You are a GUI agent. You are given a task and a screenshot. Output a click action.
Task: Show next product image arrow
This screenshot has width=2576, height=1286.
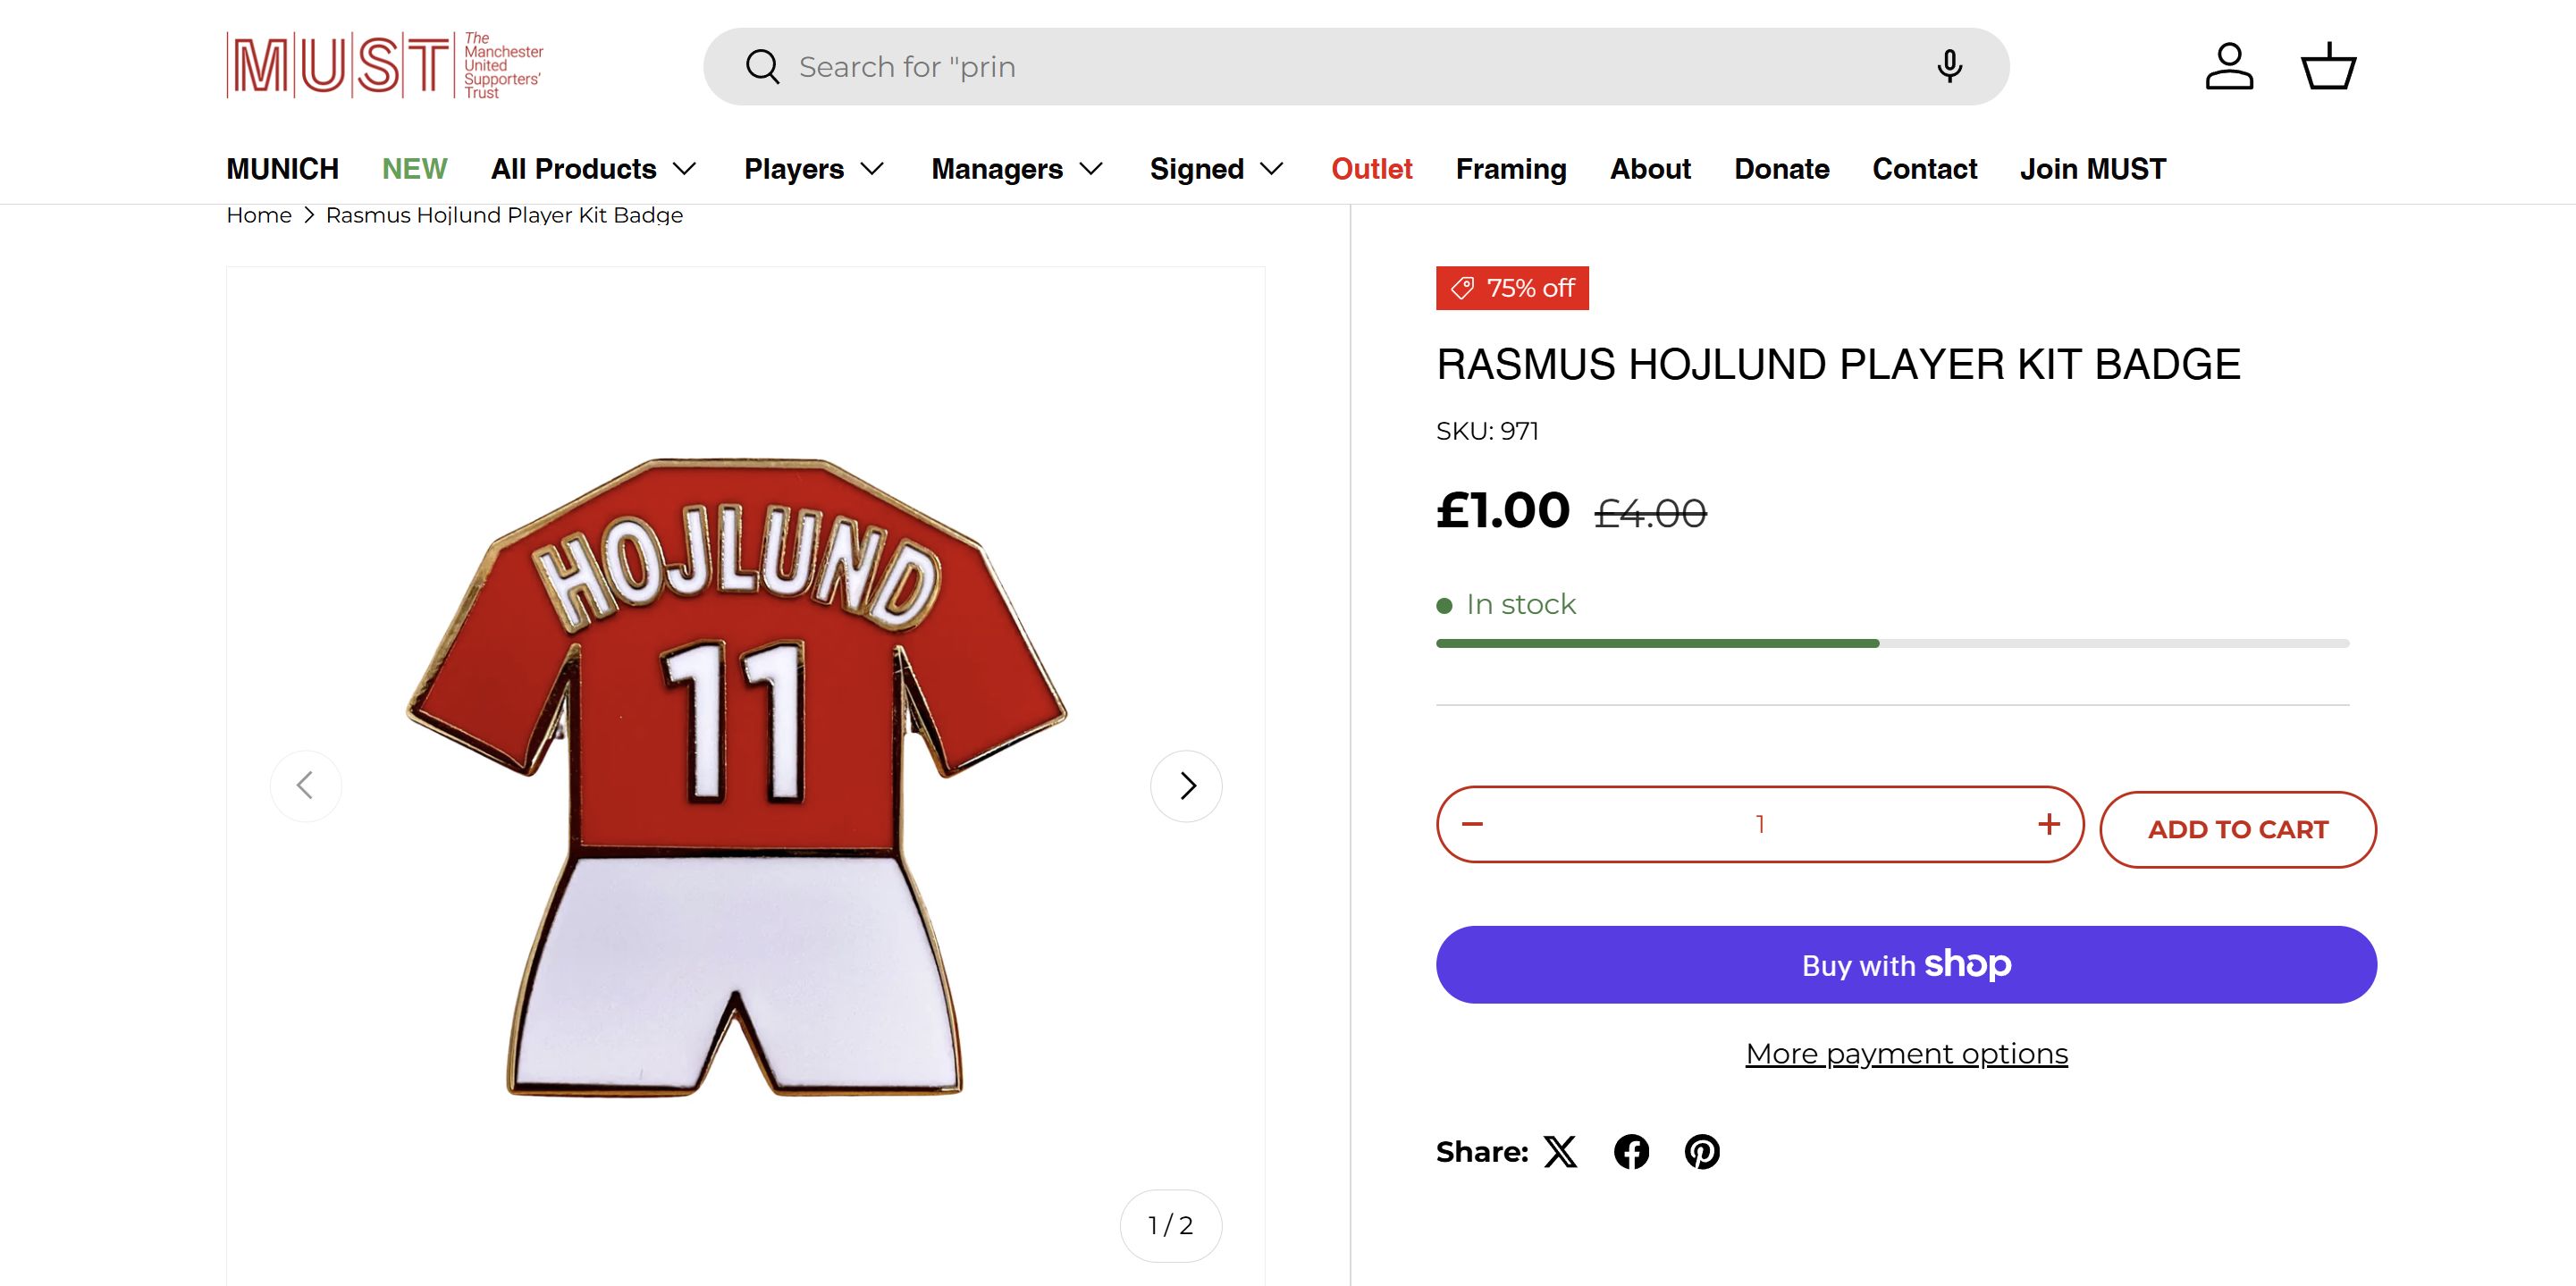1186,786
